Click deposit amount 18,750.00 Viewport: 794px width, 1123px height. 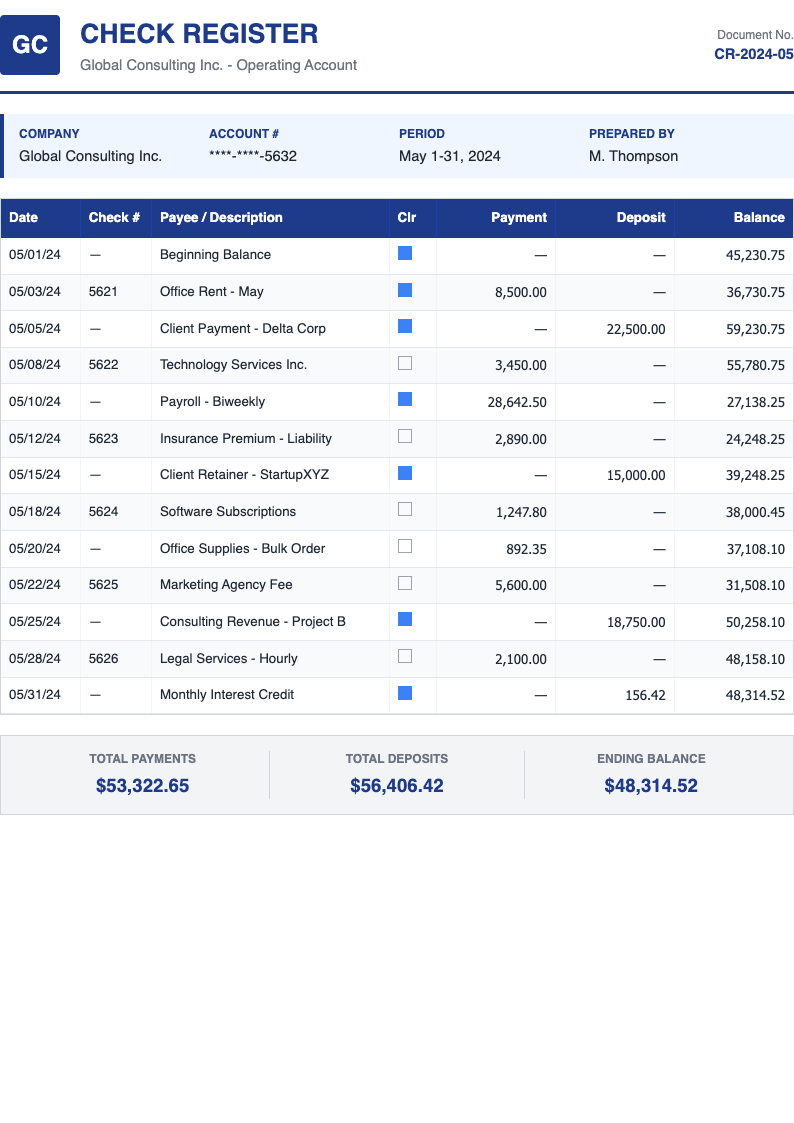[x=636, y=622]
